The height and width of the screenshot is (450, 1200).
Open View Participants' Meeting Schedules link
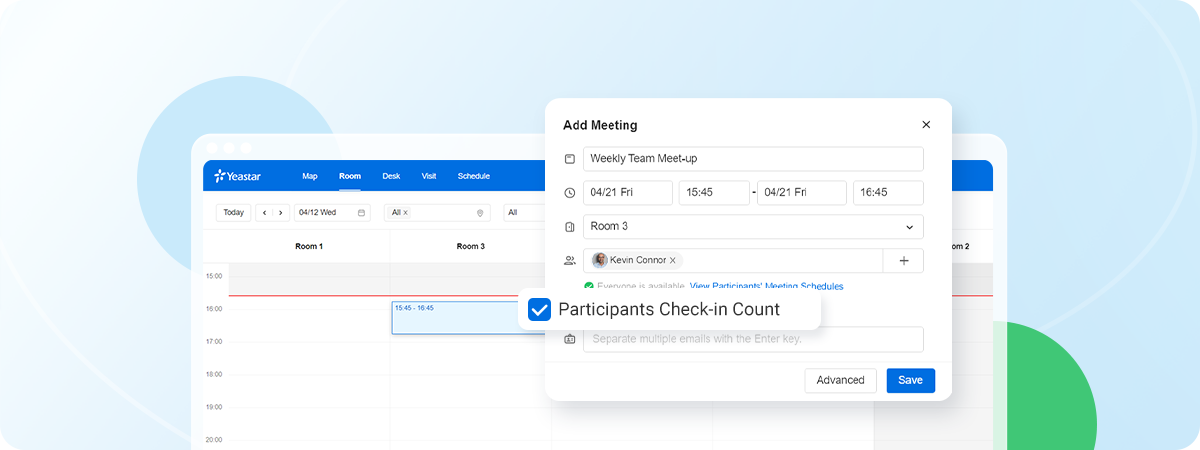766,286
